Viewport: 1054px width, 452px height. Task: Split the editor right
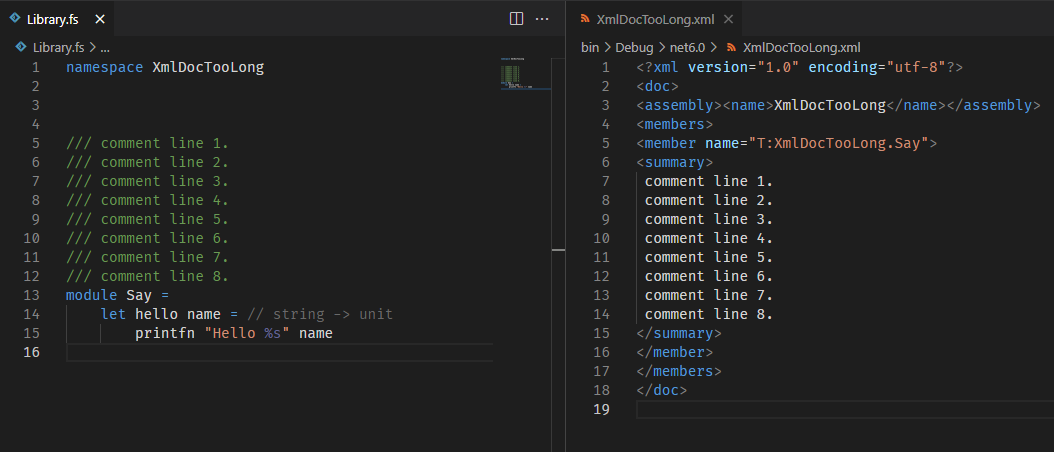click(x=516, y=19)
